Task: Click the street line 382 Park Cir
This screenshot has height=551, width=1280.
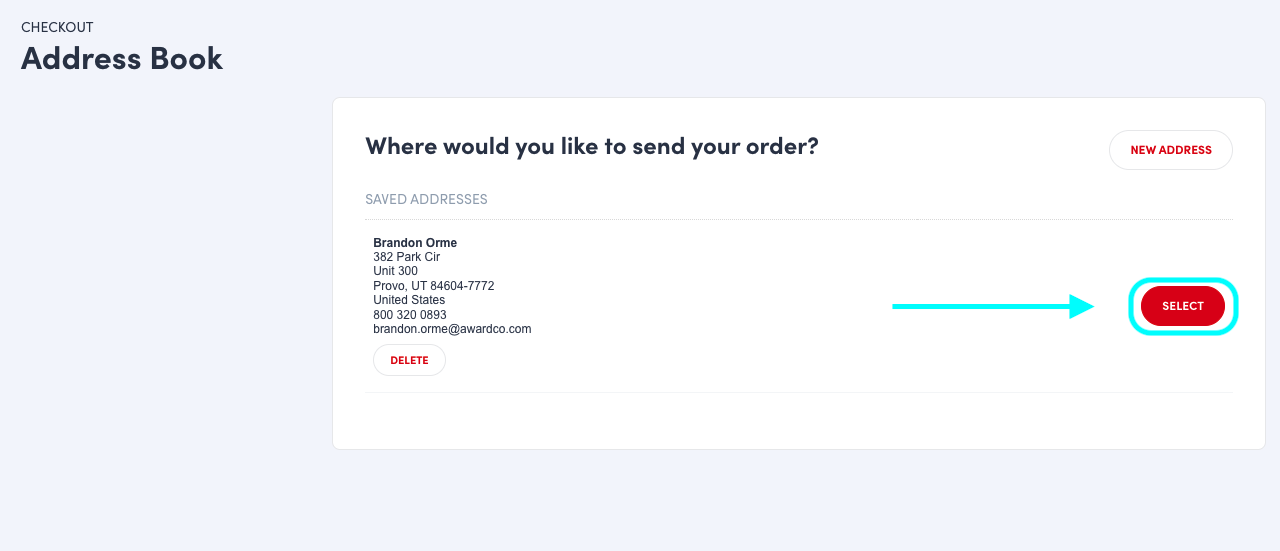Action: coord(406,257)
